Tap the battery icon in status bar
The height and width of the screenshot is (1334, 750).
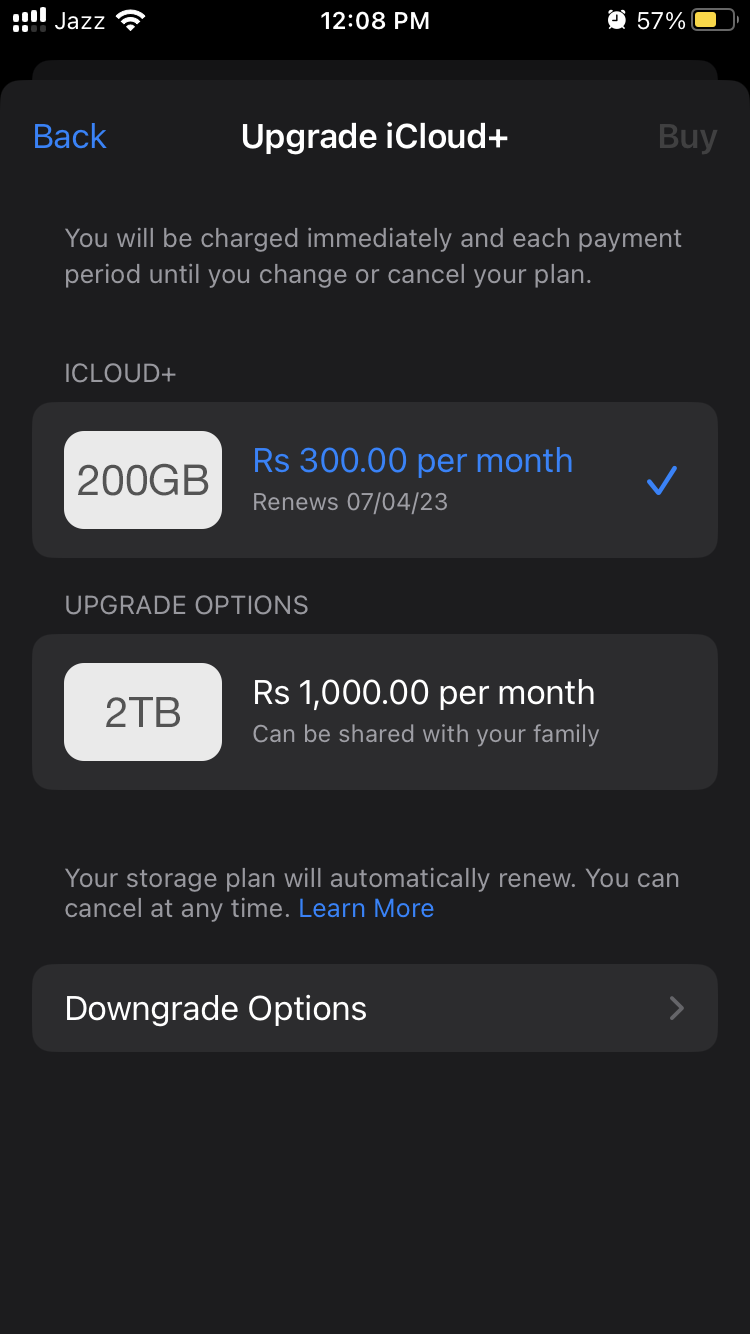[714, 20]
